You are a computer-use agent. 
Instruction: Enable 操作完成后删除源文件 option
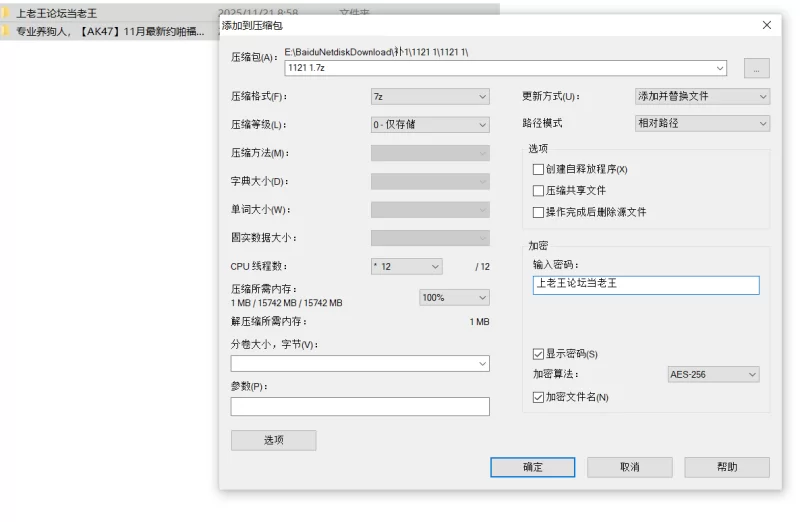(538, 212)
